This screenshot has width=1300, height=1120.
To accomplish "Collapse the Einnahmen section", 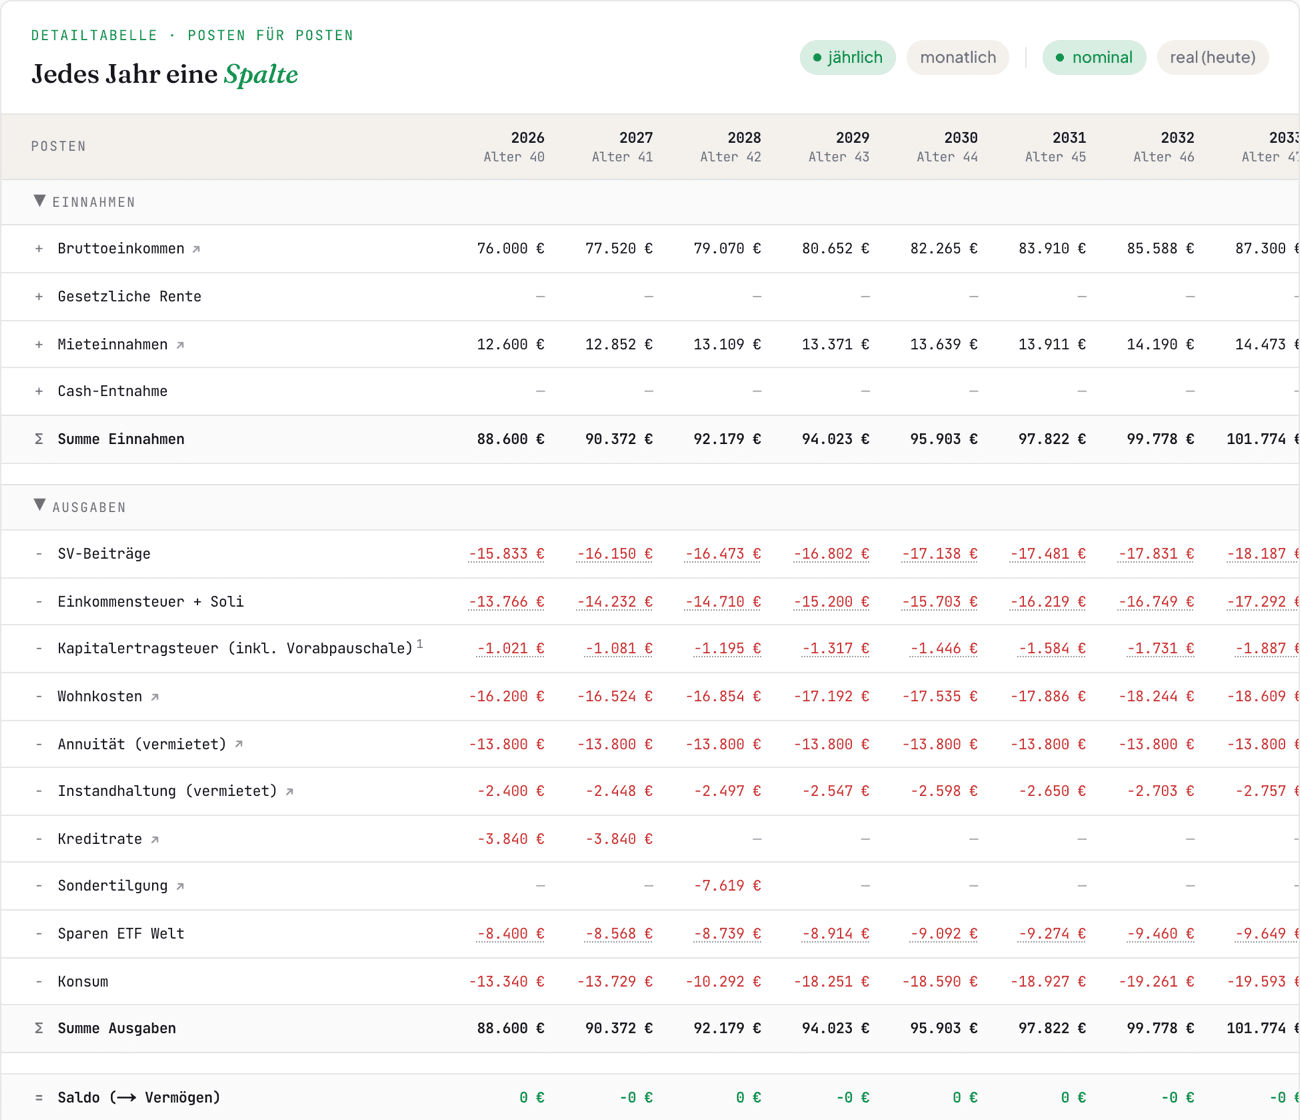I will coord(39,201).
